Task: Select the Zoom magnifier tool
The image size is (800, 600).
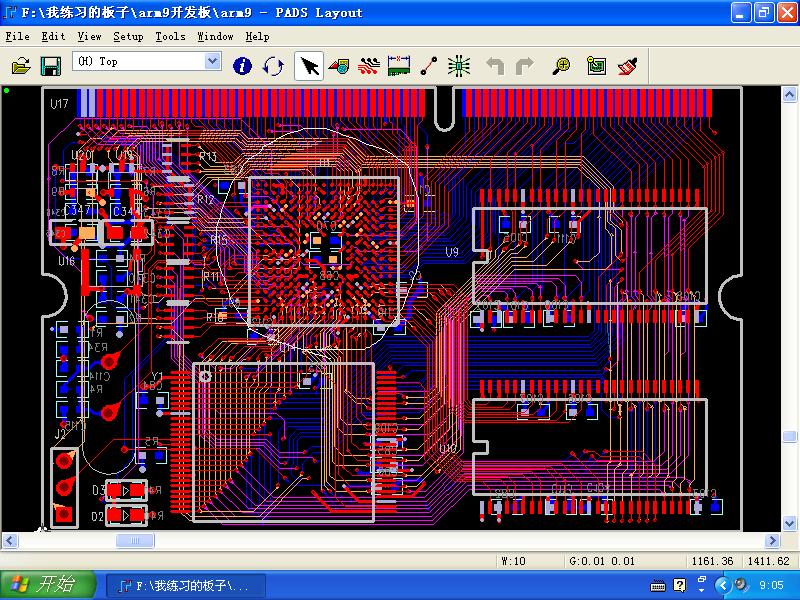Action: click(x=562, y=66)
